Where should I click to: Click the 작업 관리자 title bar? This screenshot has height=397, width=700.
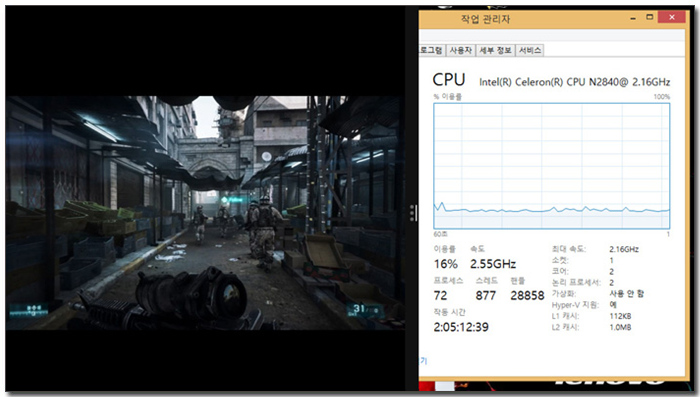click(522, 18)
